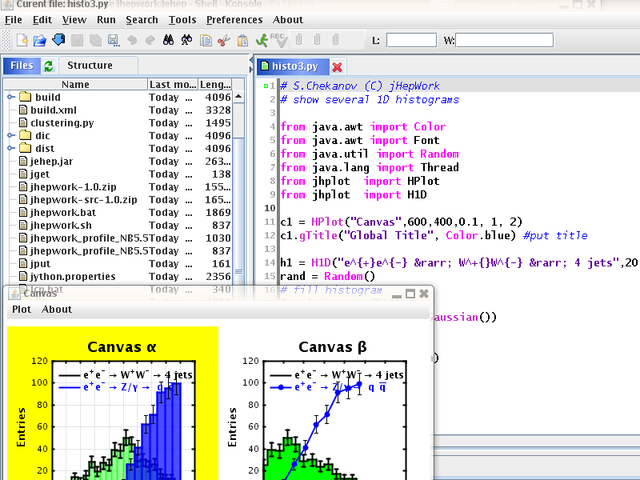The height and width of the screenshot is (480, 640).
Task: Refresh the file list with green arrows icon
Action: (x=48, y=66)
